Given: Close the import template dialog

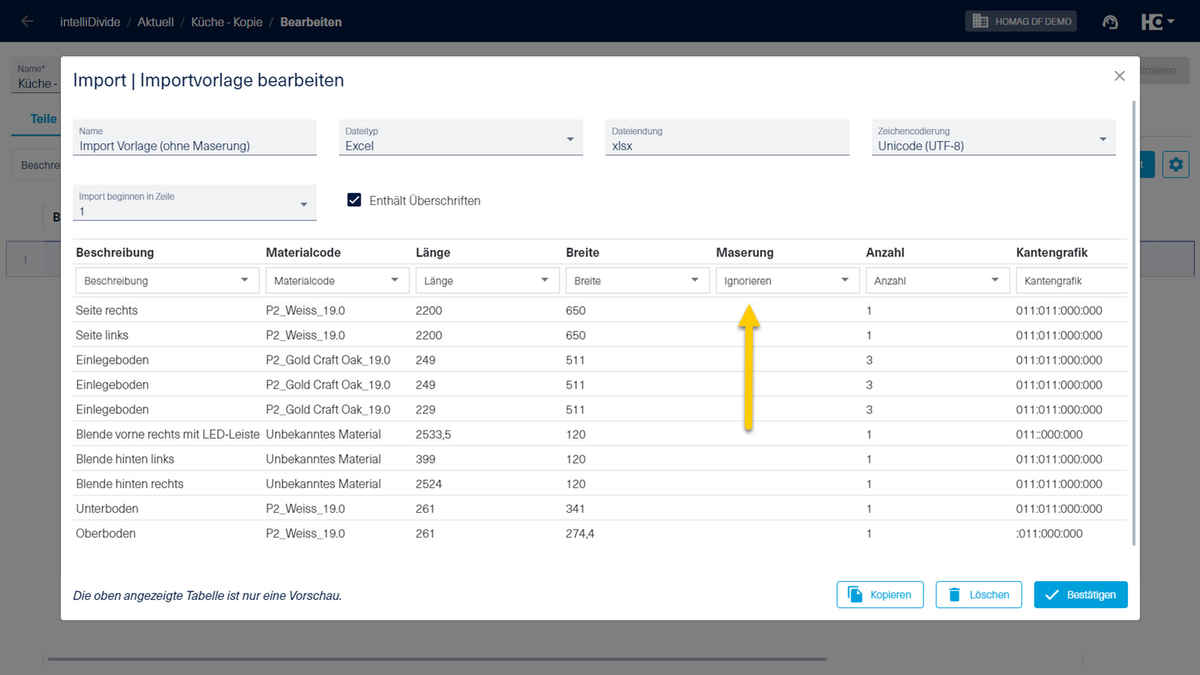Looking at the screenshot, I should 1119,76.
